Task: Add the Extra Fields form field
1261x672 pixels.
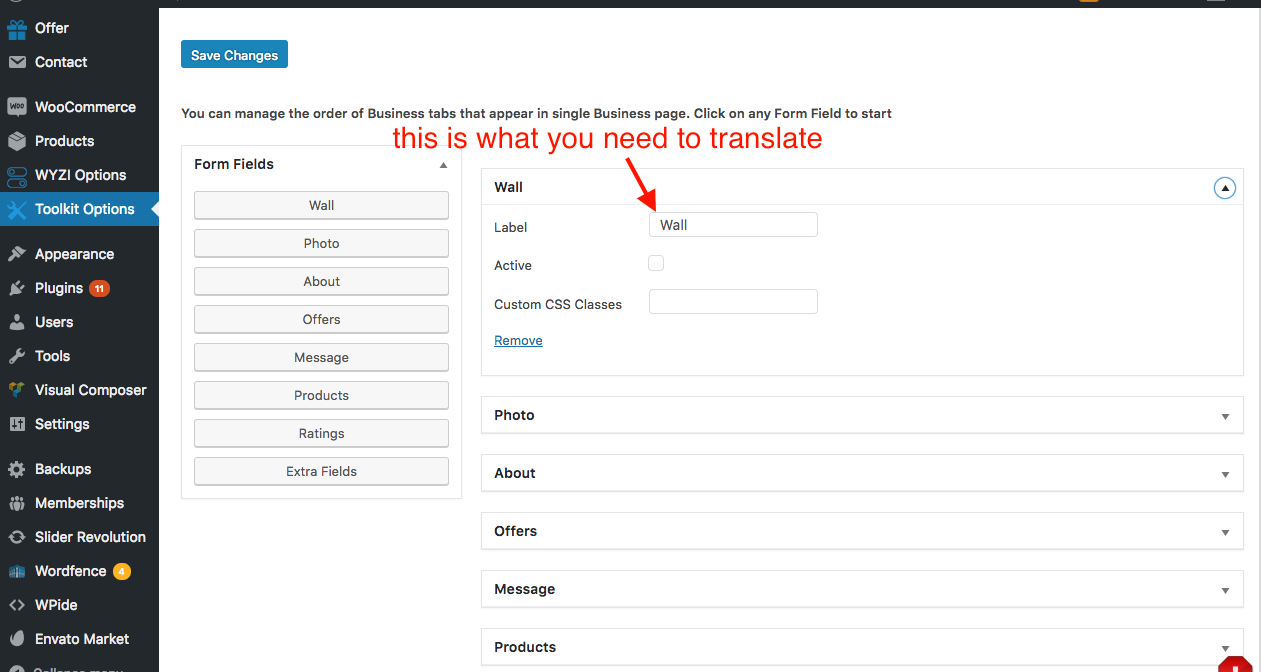Action: coord(321,471)
